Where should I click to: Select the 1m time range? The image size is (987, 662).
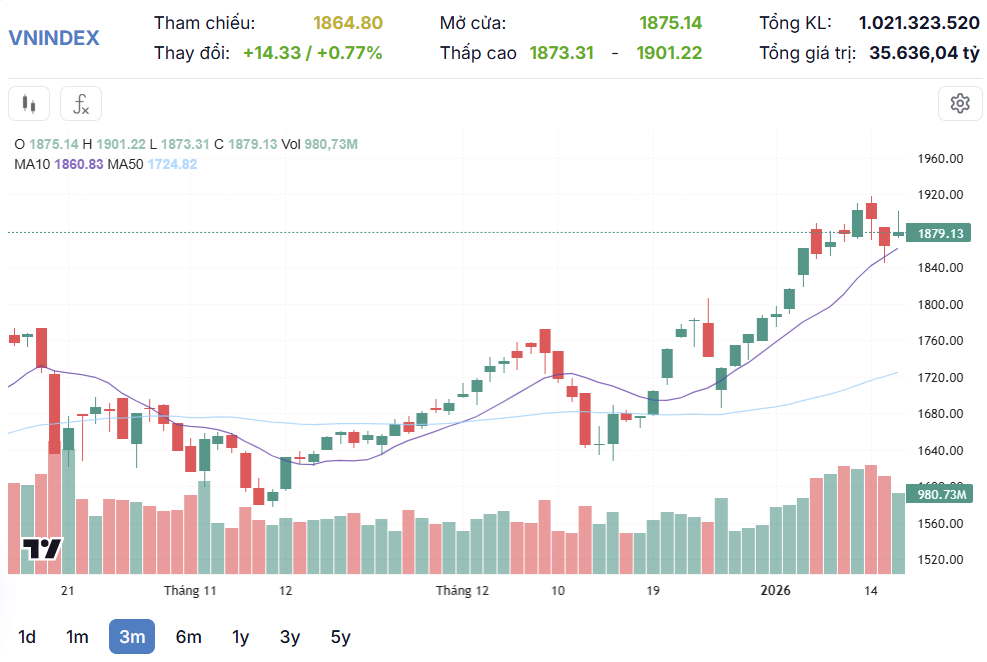77,637
